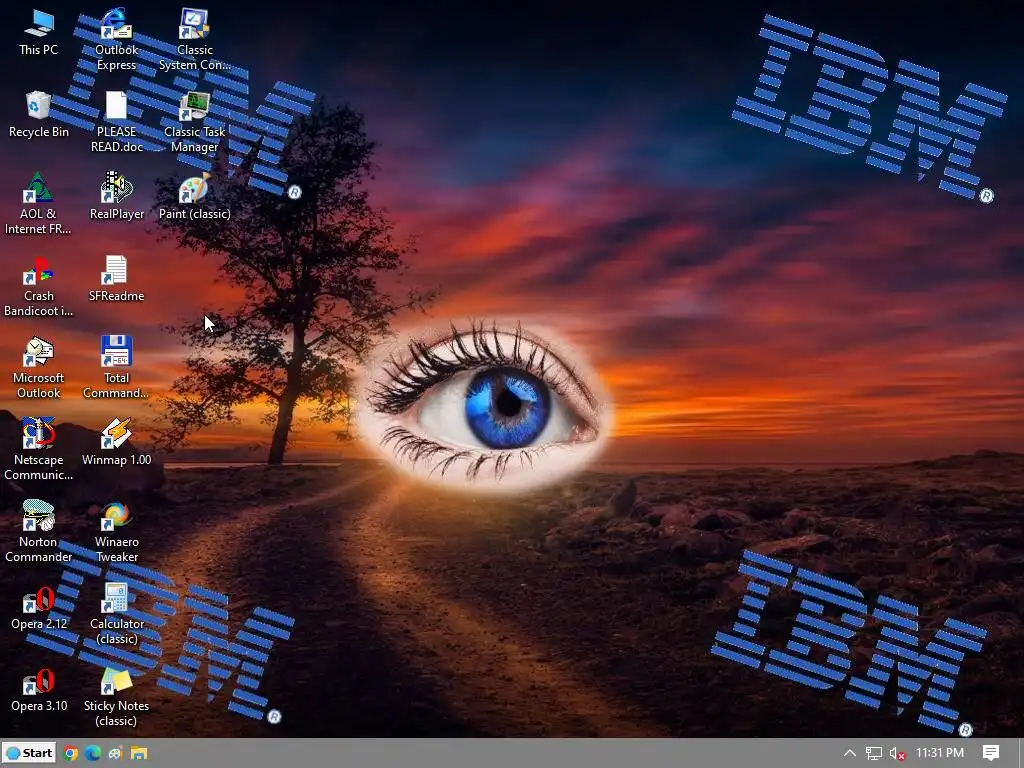Open the network status tray icon
This screenshot has width=1024, height=768.
pyautogui.click(x=874, y=753)
